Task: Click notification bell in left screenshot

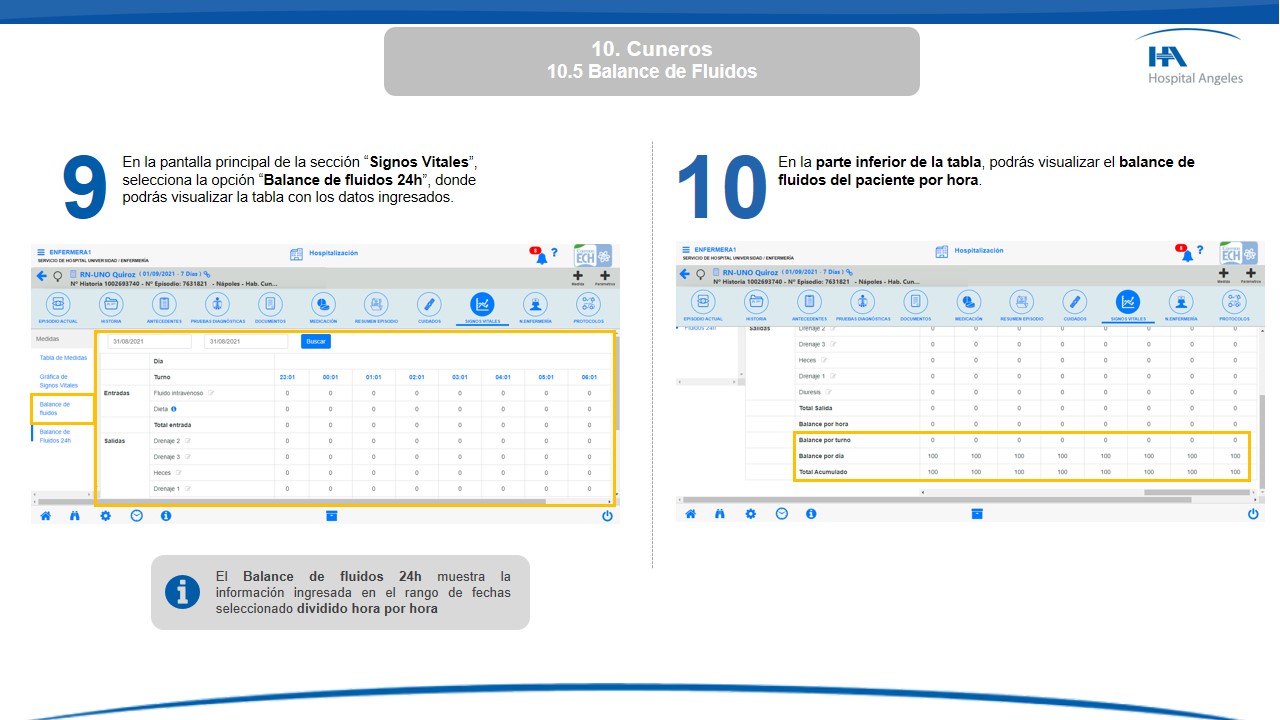Action: tap(541, 257)
